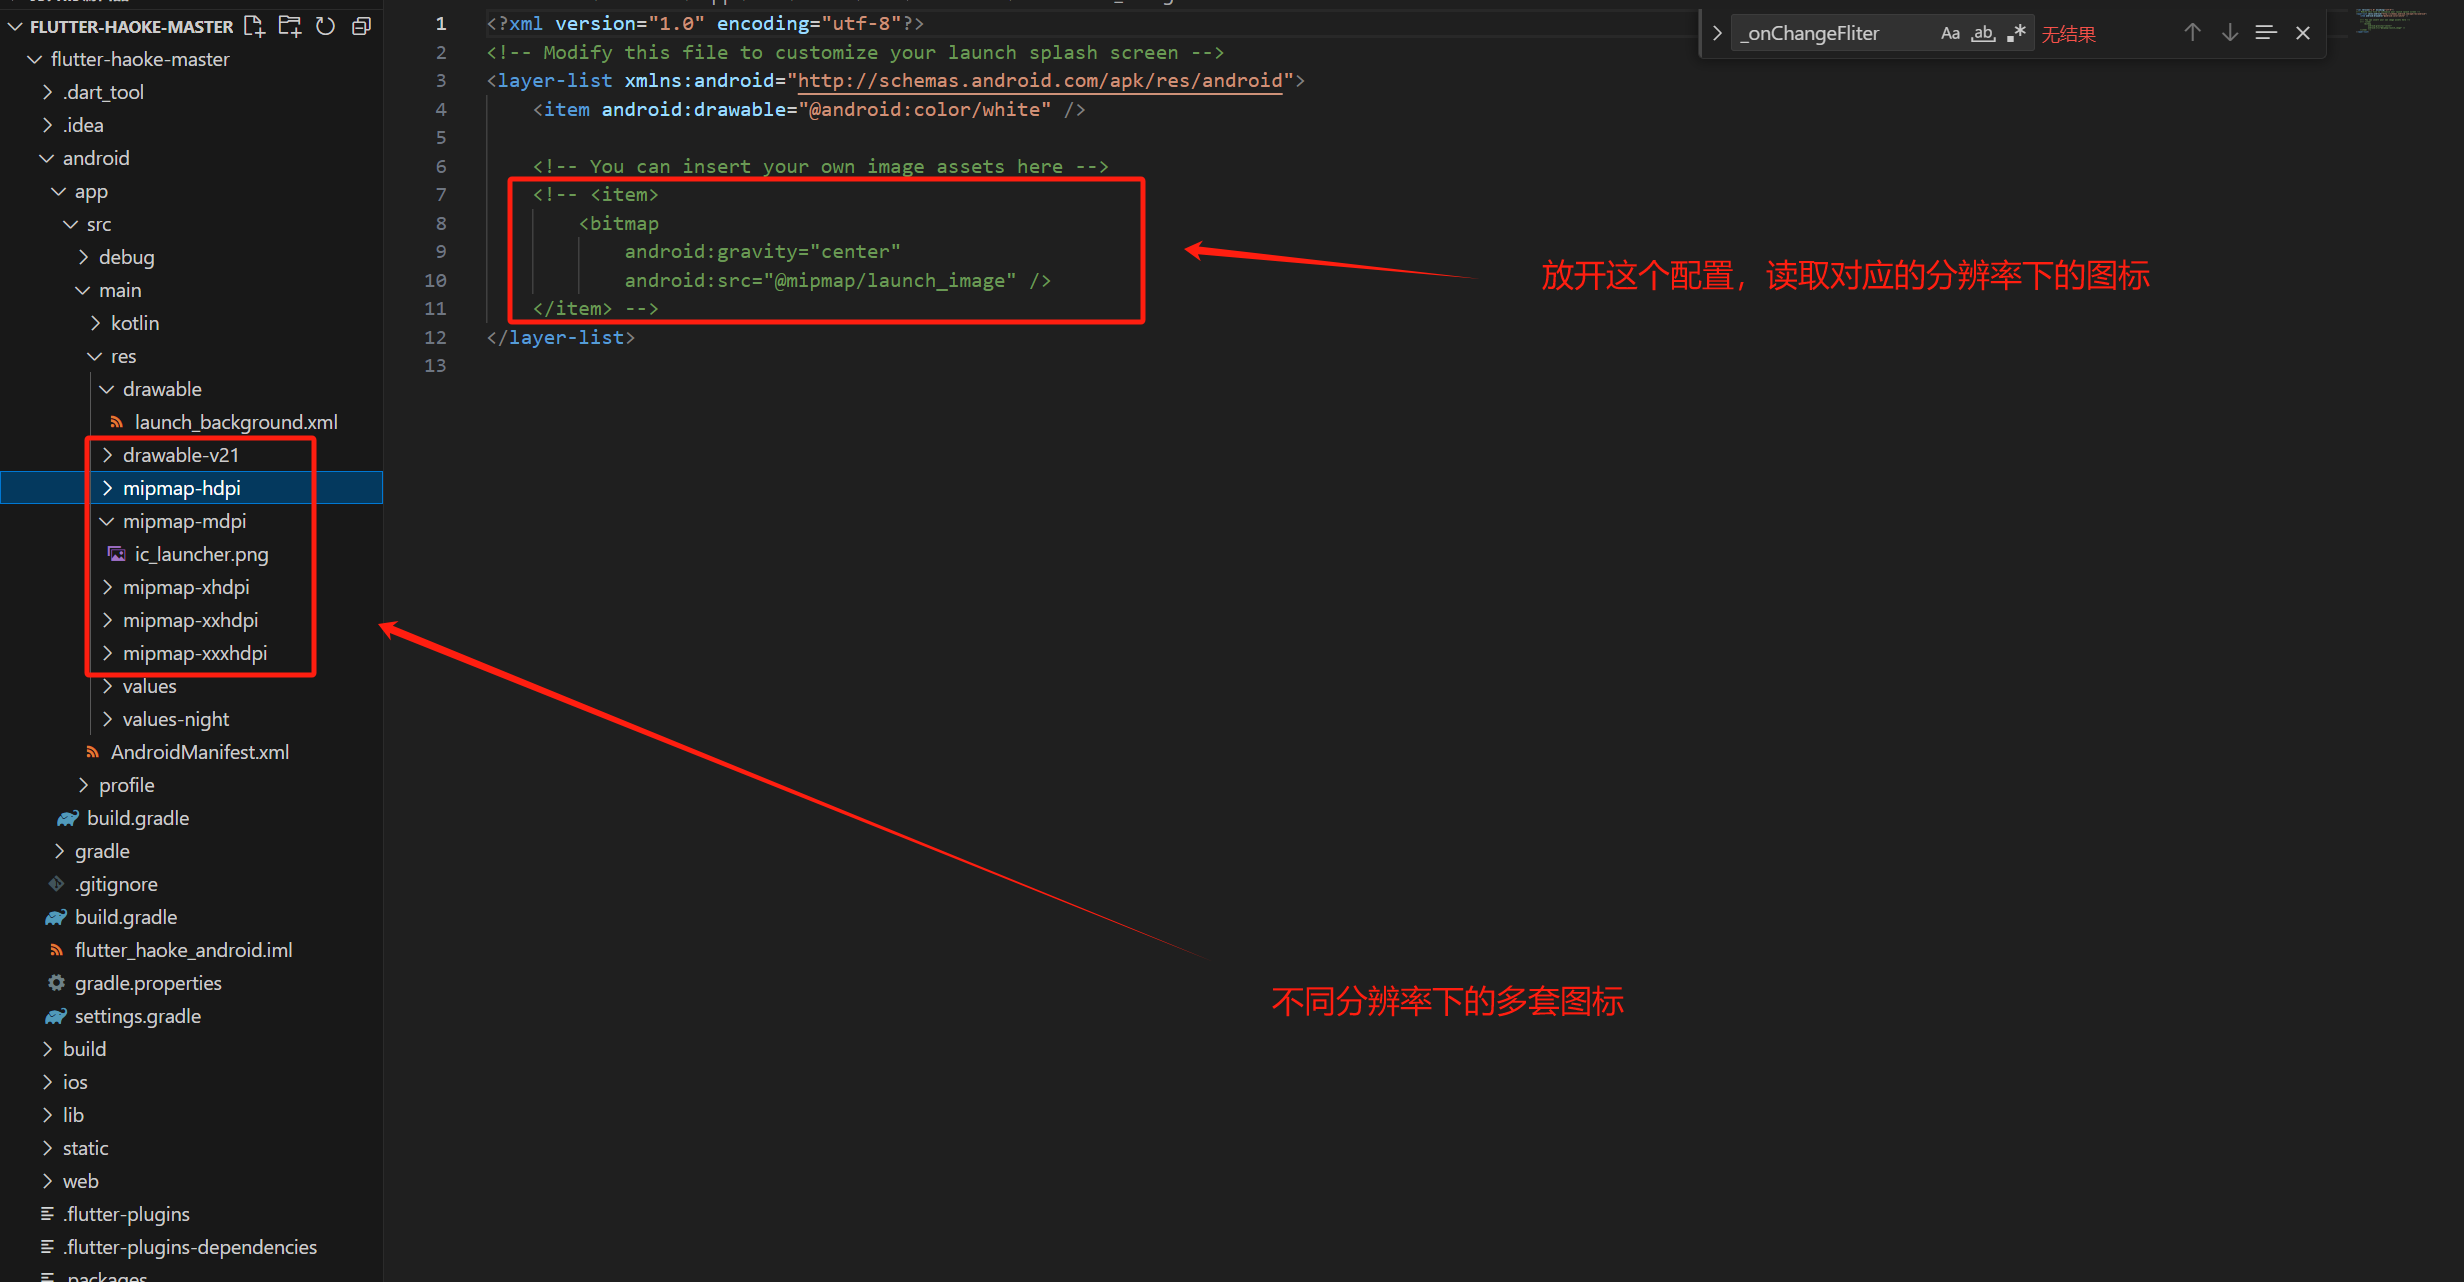Open ic_launcher.png image file
This screenshot has height=1282, width=2464.
pos(201,554)
